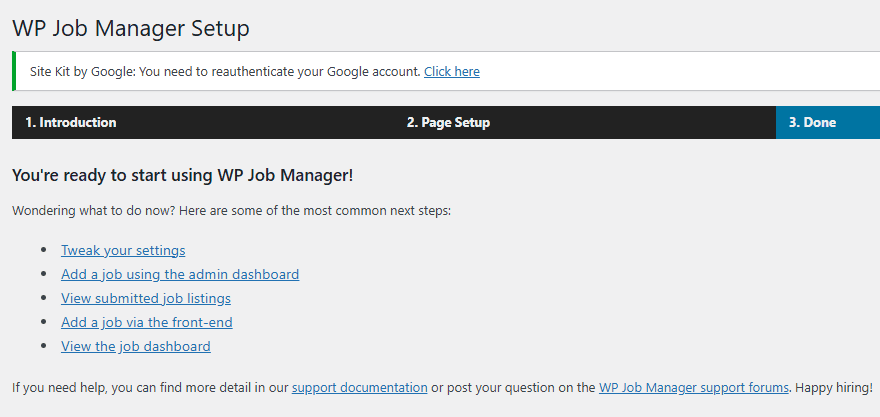880x417 pixels.
Task: Open 'Add a job using the admin dashboard'
Action: (180, 274)
